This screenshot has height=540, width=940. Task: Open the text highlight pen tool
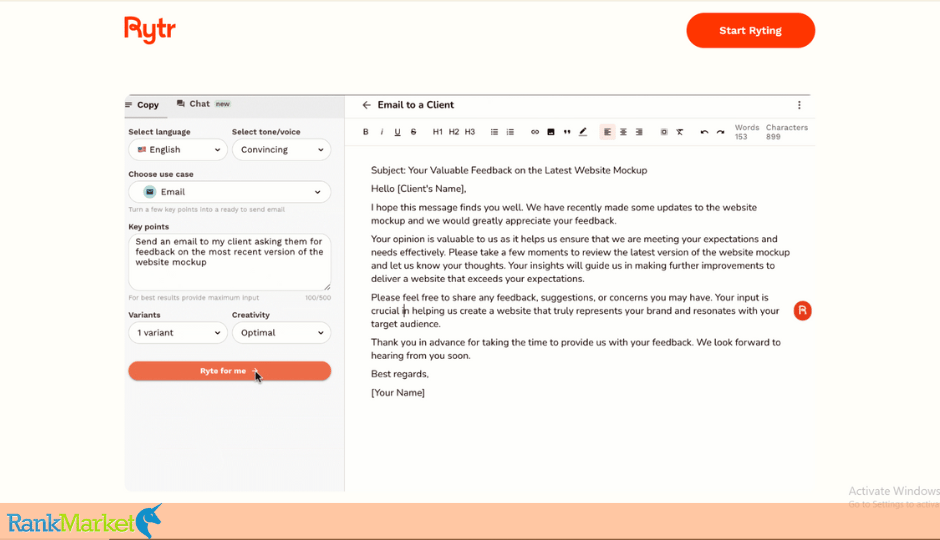coord(583,132)
